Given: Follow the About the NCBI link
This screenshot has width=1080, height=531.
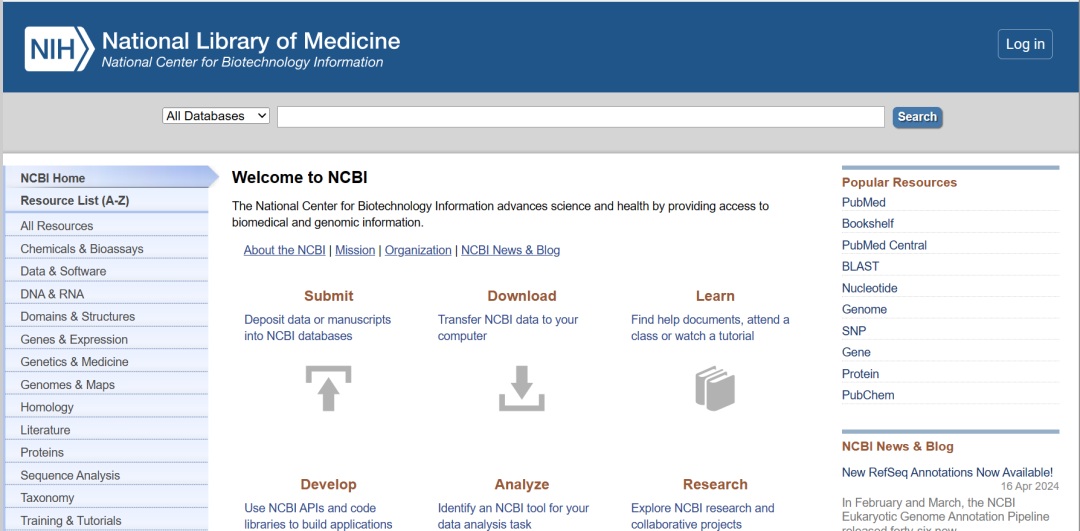Looking at the screenshot, I should point(284,250).
